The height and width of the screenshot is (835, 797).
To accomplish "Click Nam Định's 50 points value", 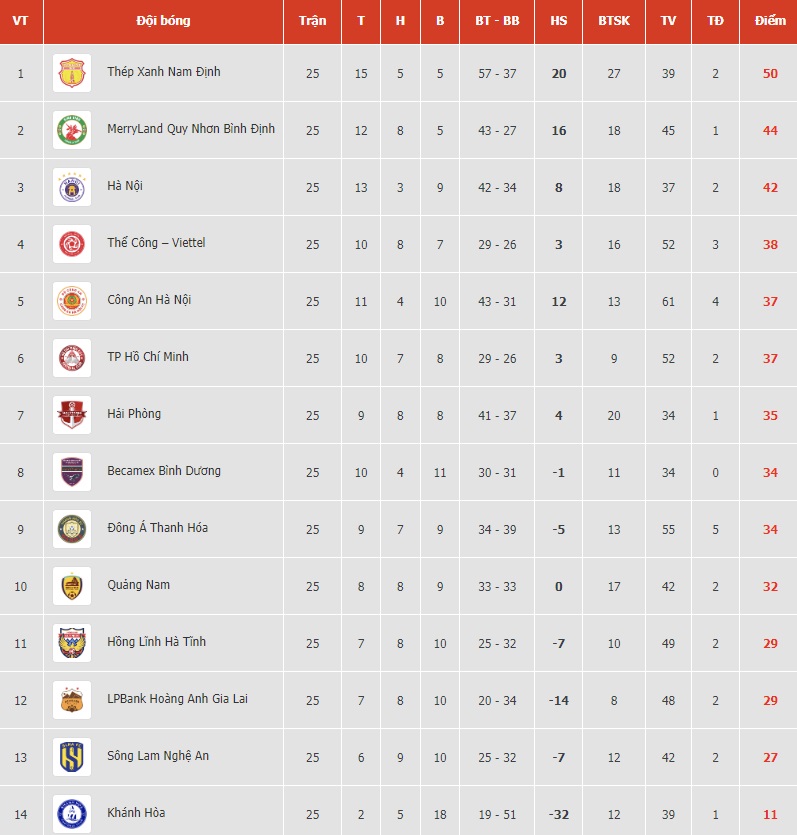I will point(770,73).
